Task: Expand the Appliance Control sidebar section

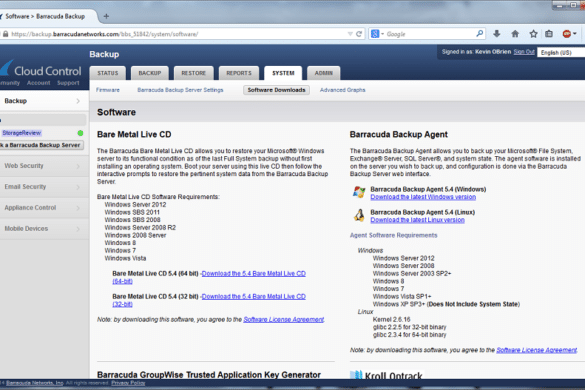Action: 44,208
